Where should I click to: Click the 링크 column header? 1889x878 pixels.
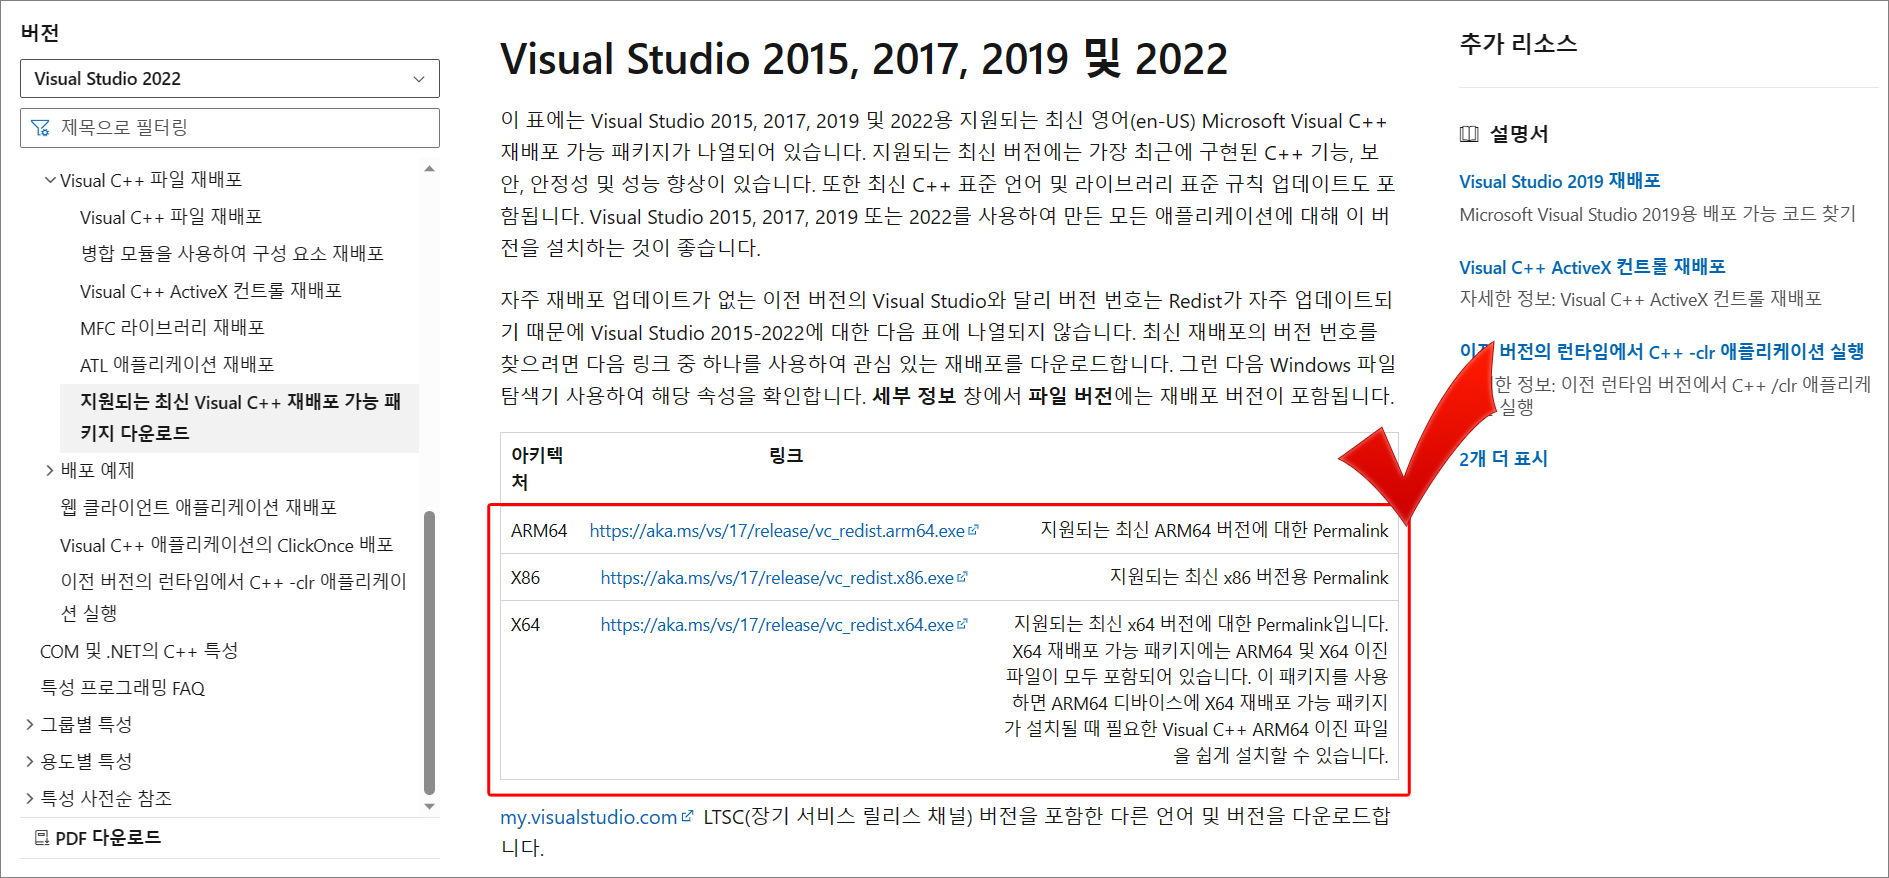tap(786, 456)
